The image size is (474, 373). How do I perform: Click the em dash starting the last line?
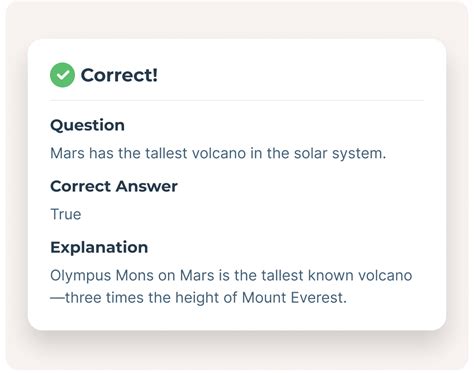(x=58, y=298)
